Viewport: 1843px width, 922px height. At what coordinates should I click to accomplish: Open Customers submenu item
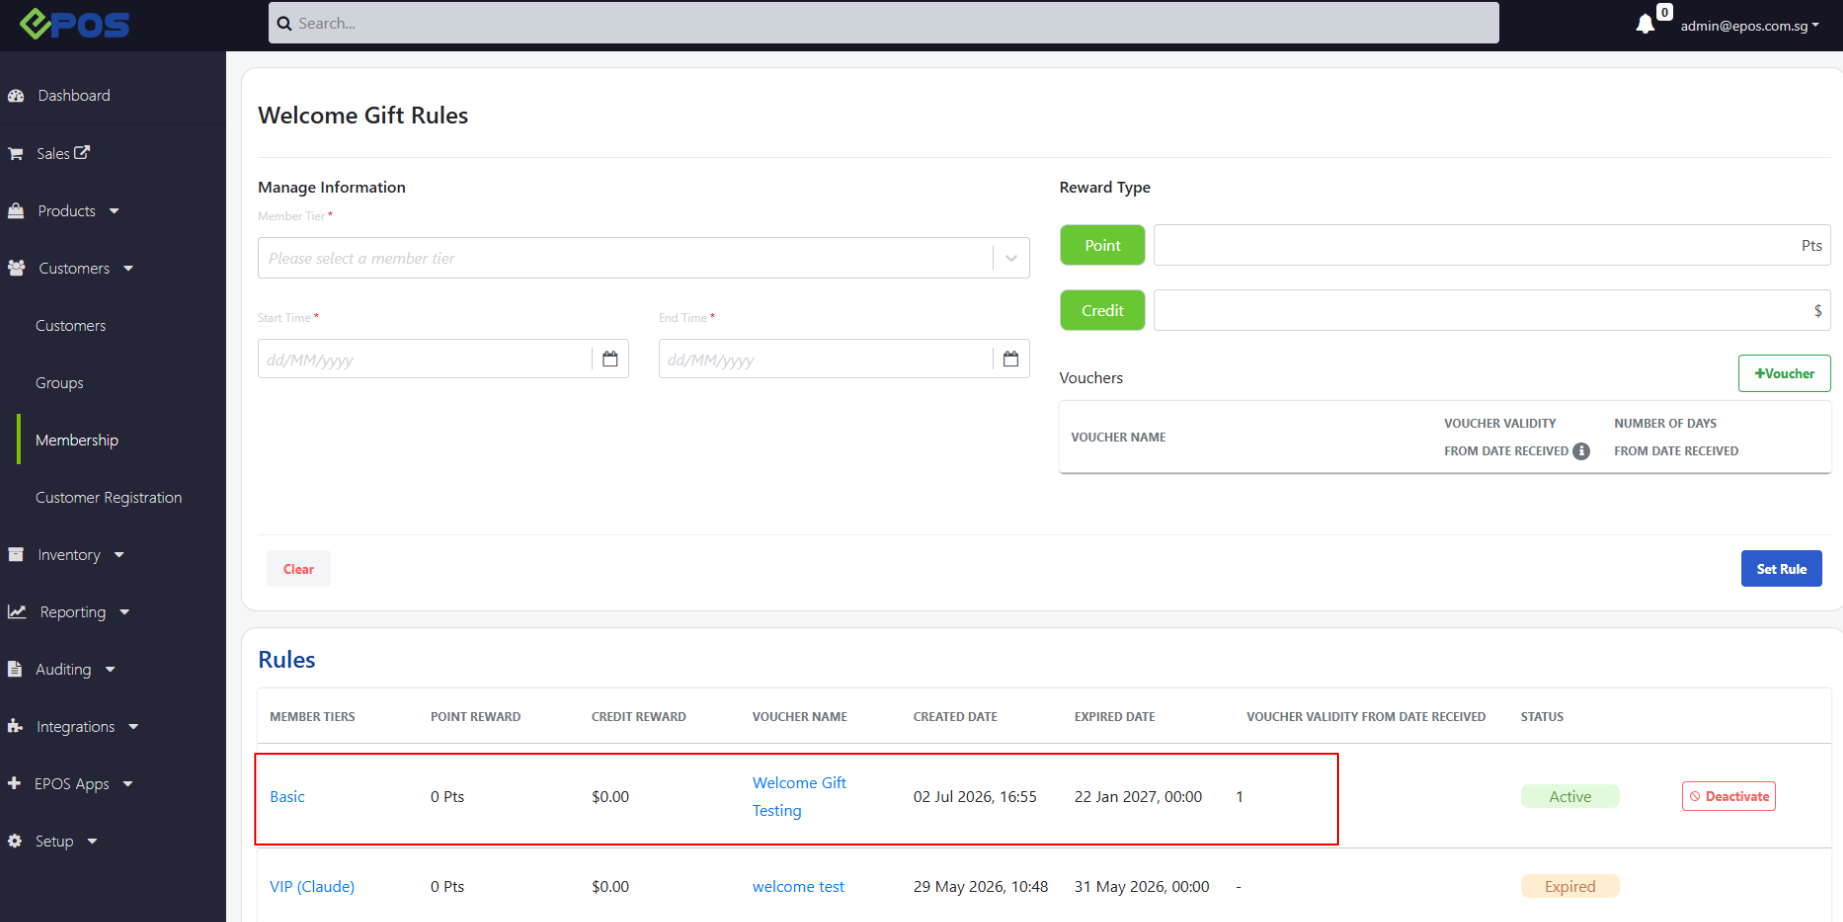70,326
